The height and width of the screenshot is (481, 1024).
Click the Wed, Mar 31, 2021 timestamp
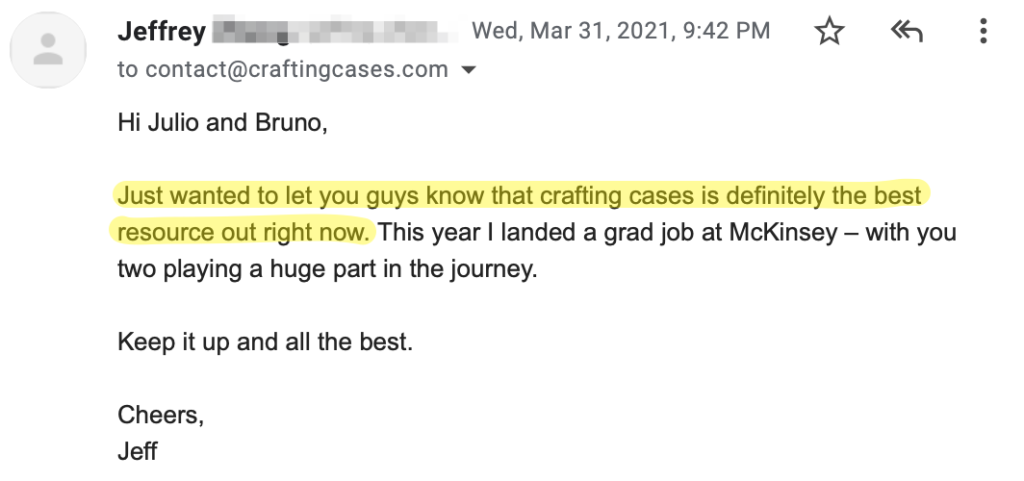[x=620, y=31]
